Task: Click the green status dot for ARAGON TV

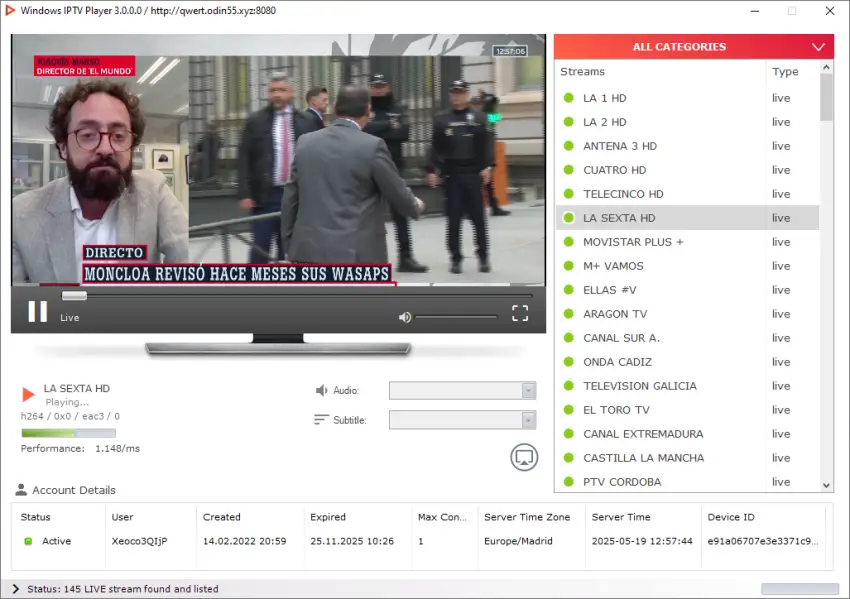Action: (x=569, y=314)
